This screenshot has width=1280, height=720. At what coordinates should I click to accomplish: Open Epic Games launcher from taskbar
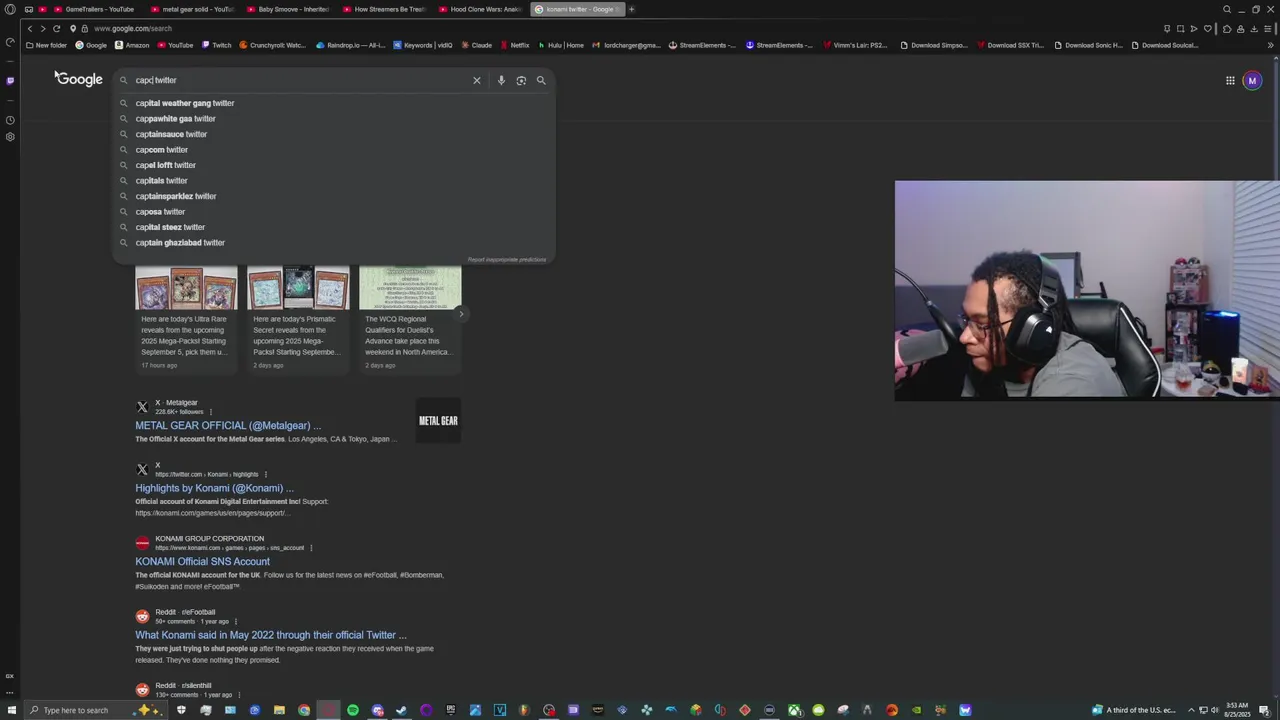coord(451,710)
